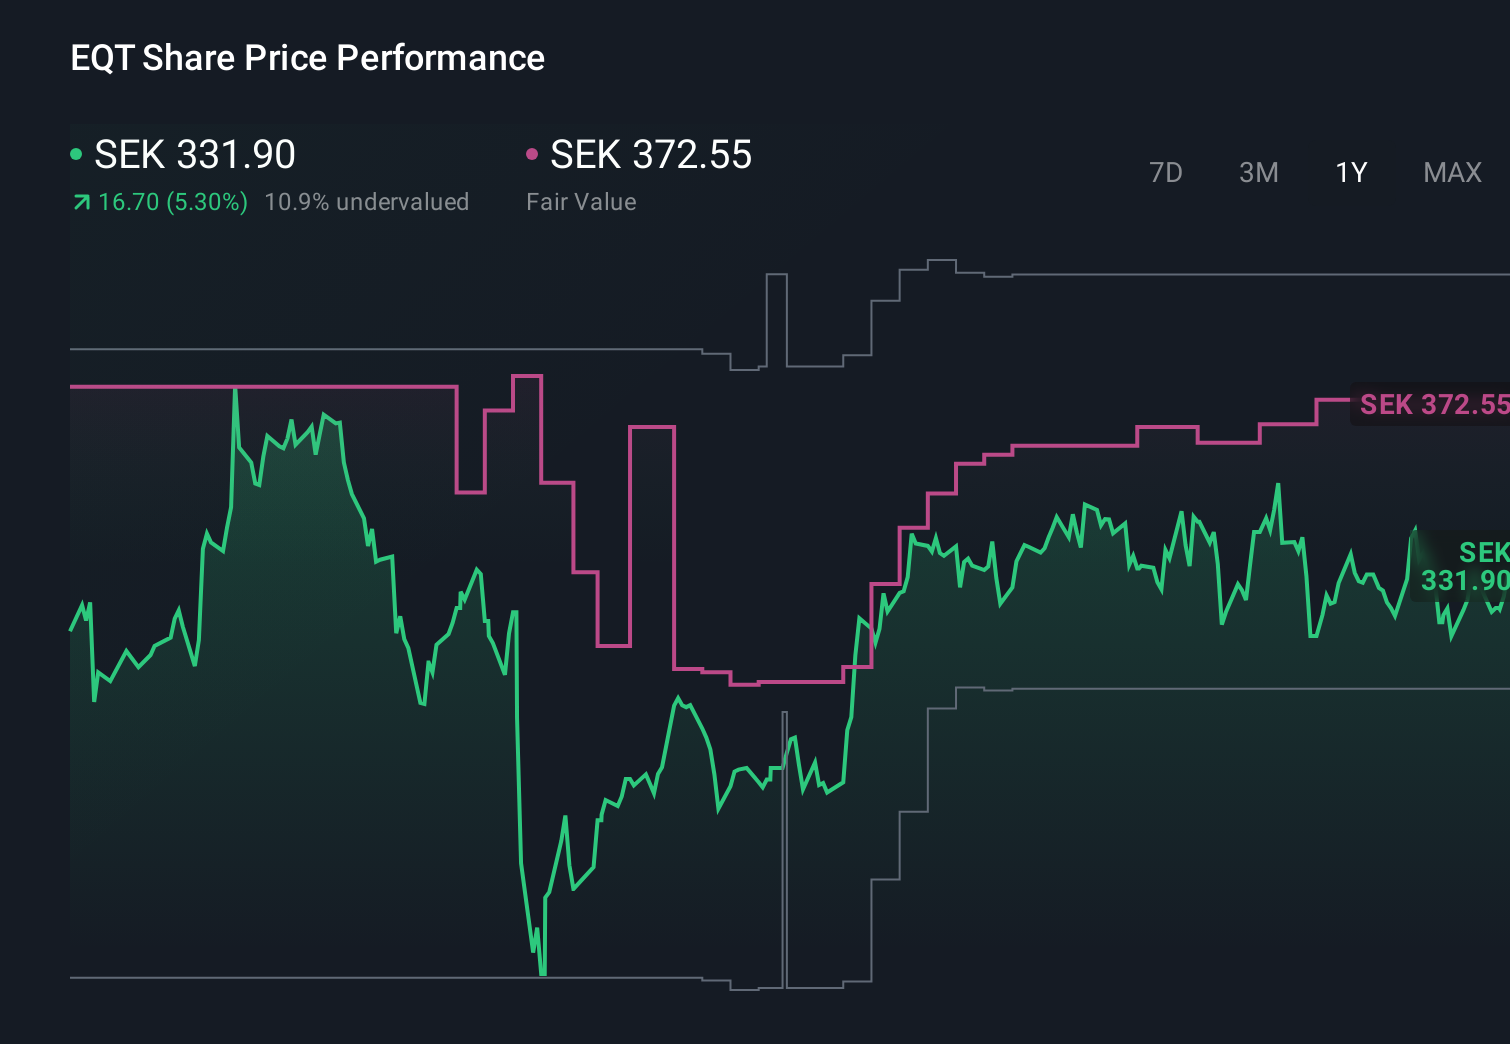Select the green current price legend dot
This screenshot has width=1510, height=1044.
(77, 154)
